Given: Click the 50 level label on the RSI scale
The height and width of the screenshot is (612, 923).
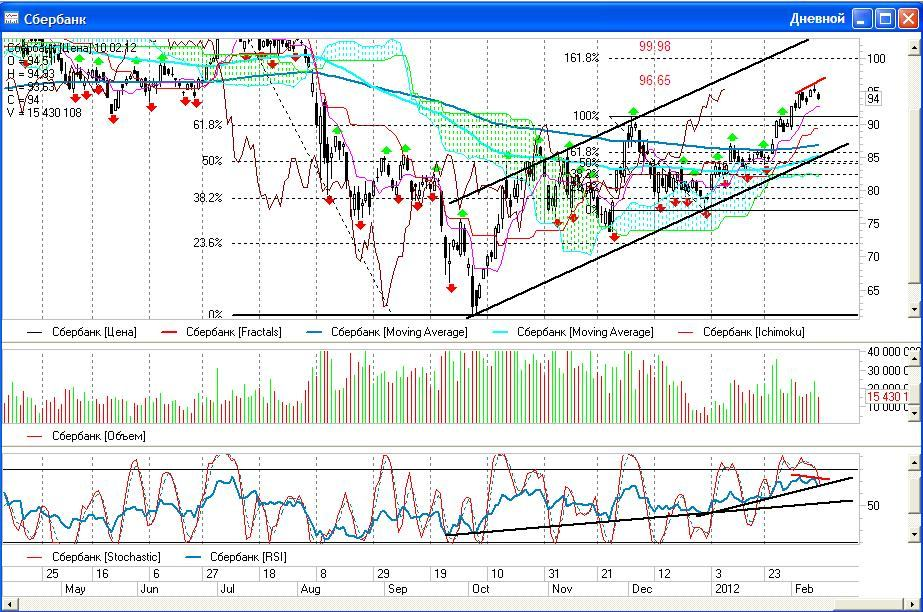Looking at the screenshot, I should [x=873, y=505].
